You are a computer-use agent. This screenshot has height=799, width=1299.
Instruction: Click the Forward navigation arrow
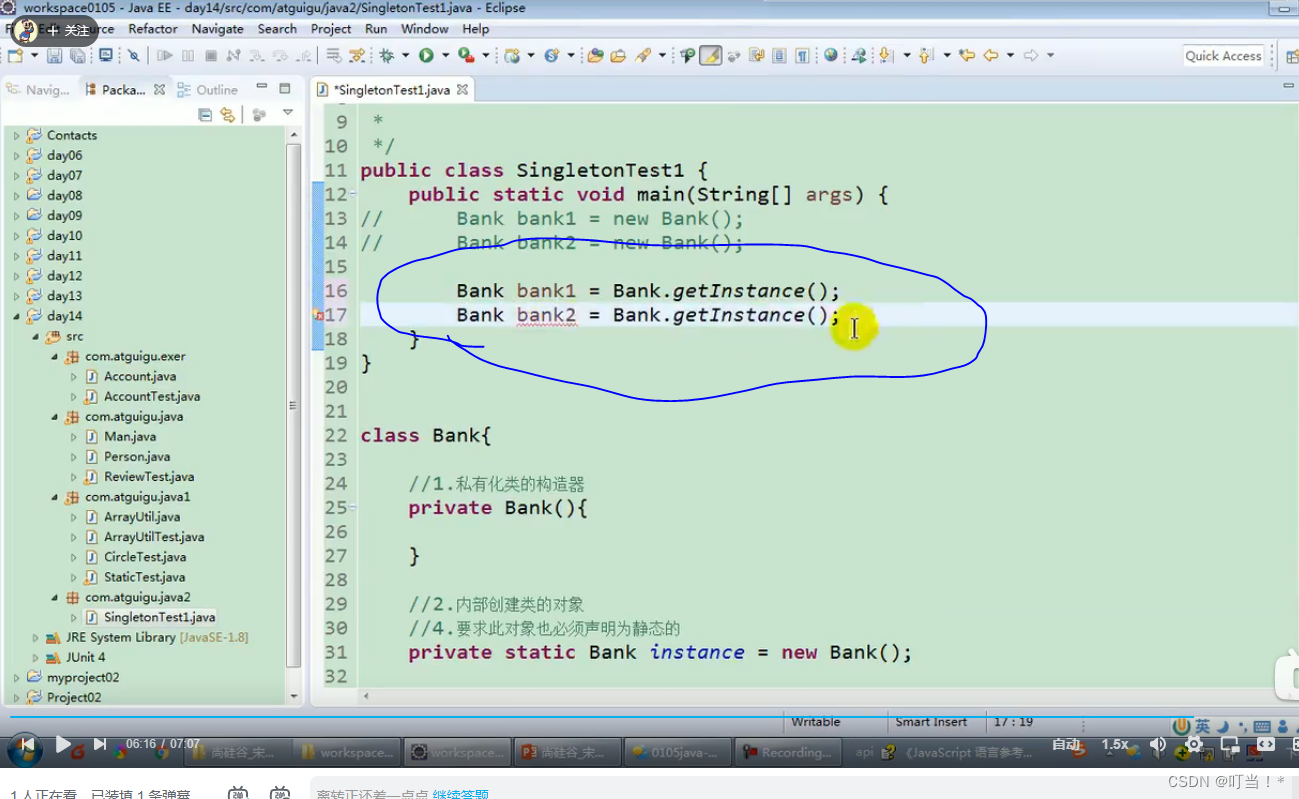coord(1031,56)
